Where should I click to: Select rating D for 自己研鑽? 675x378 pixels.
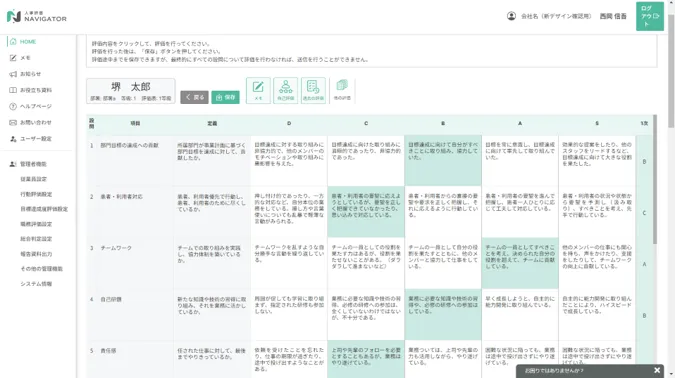pos(289,315)
